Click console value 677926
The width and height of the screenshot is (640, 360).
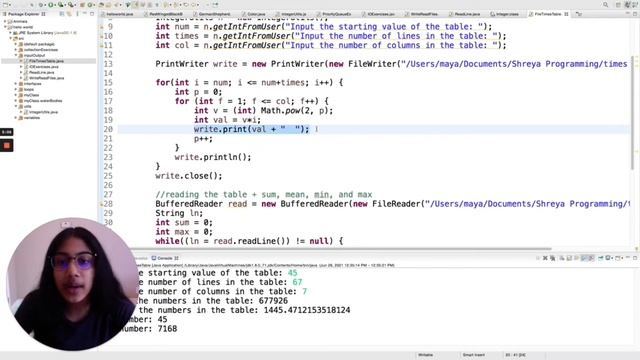click(x=273, y=301)
